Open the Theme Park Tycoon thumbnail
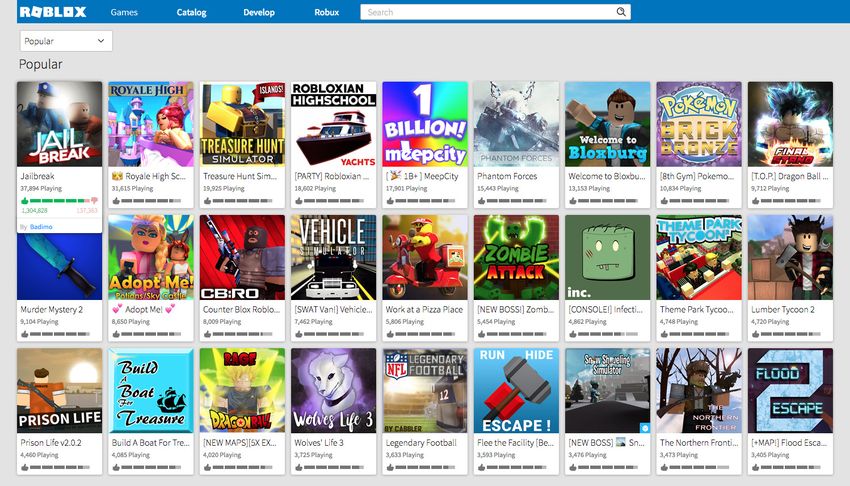 [699, 257]
